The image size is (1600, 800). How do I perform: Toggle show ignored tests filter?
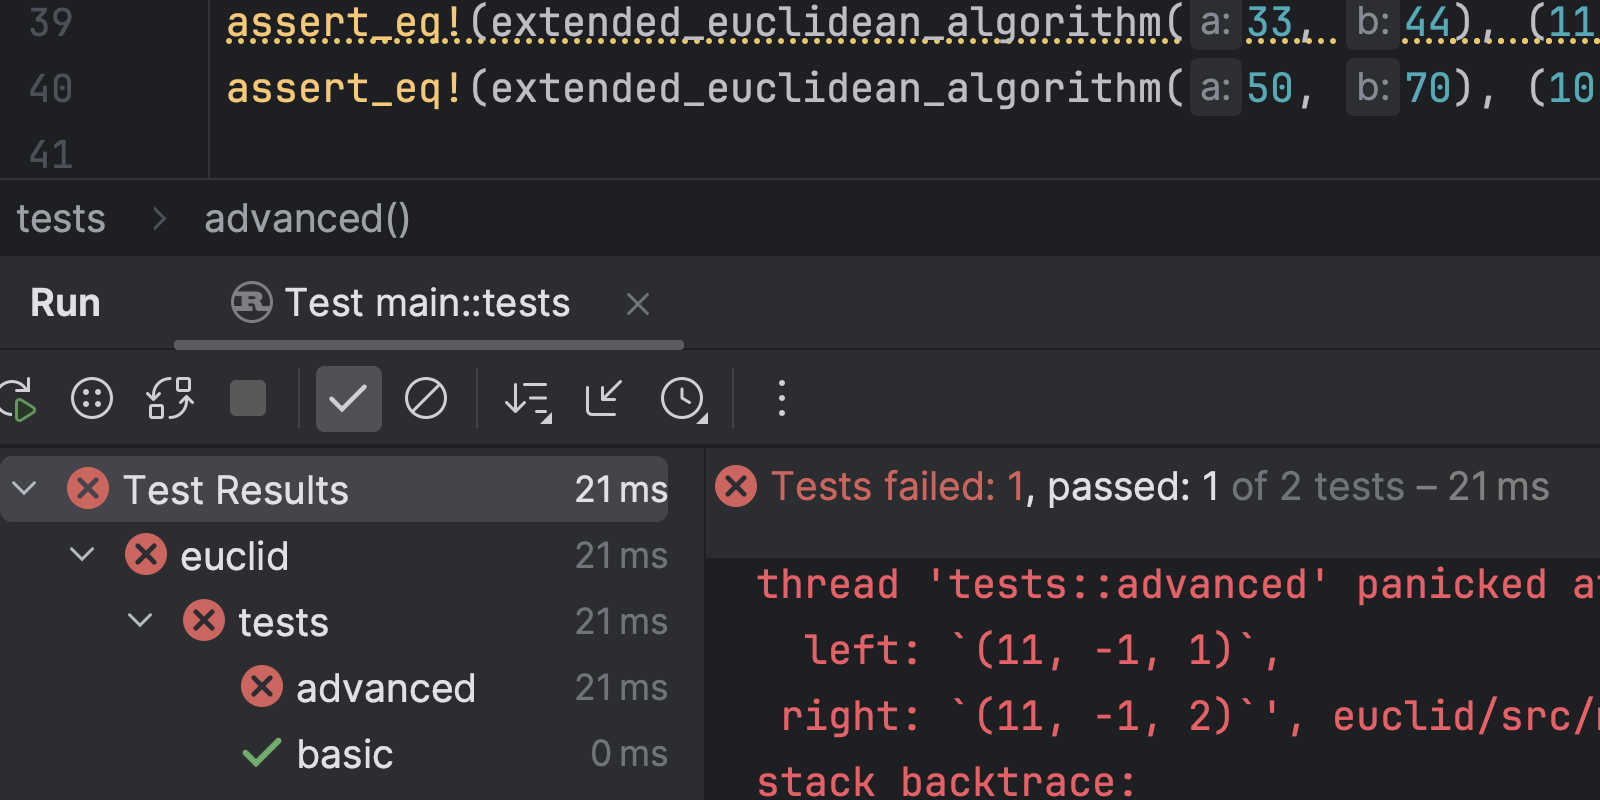coord(426,399)
